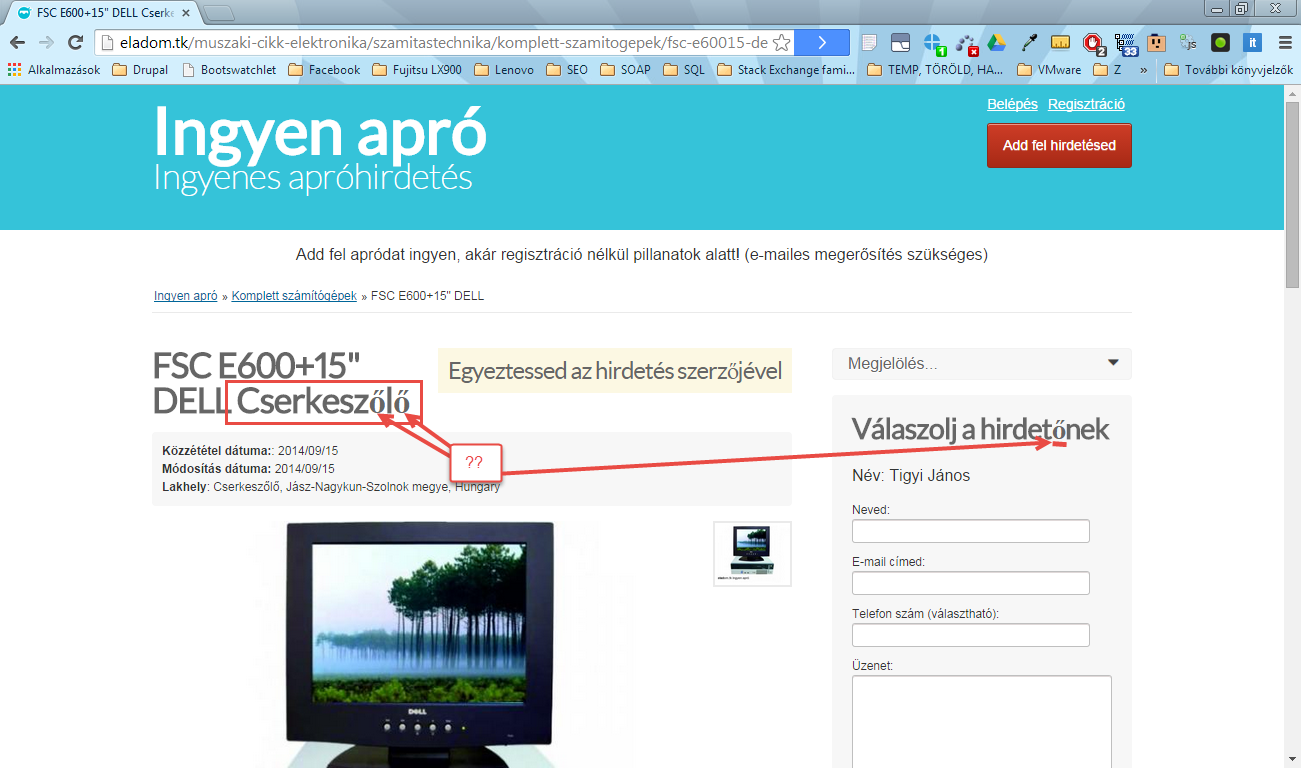Open the SQL bookmark folder

pyautogui.click(x=684, y=70)
